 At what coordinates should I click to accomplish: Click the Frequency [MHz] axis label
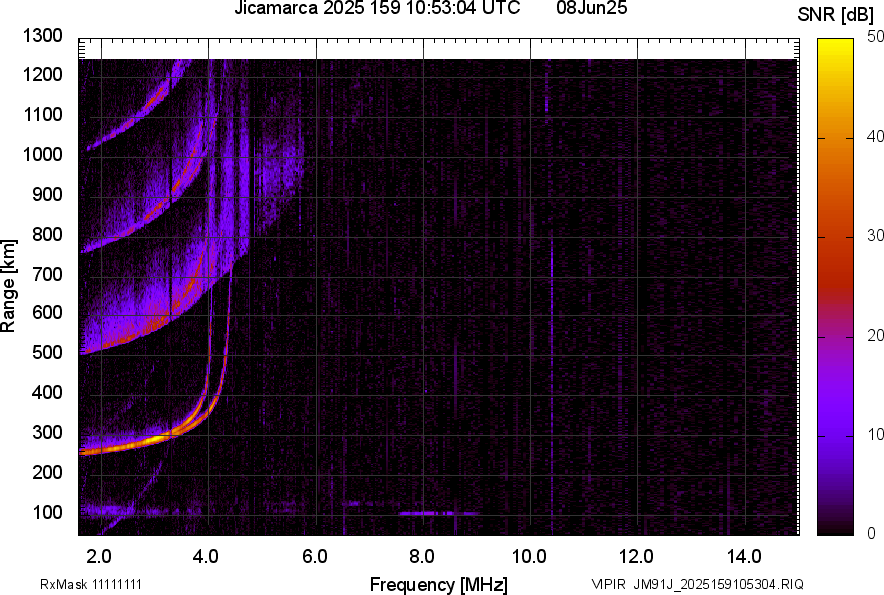pos(439,584)
